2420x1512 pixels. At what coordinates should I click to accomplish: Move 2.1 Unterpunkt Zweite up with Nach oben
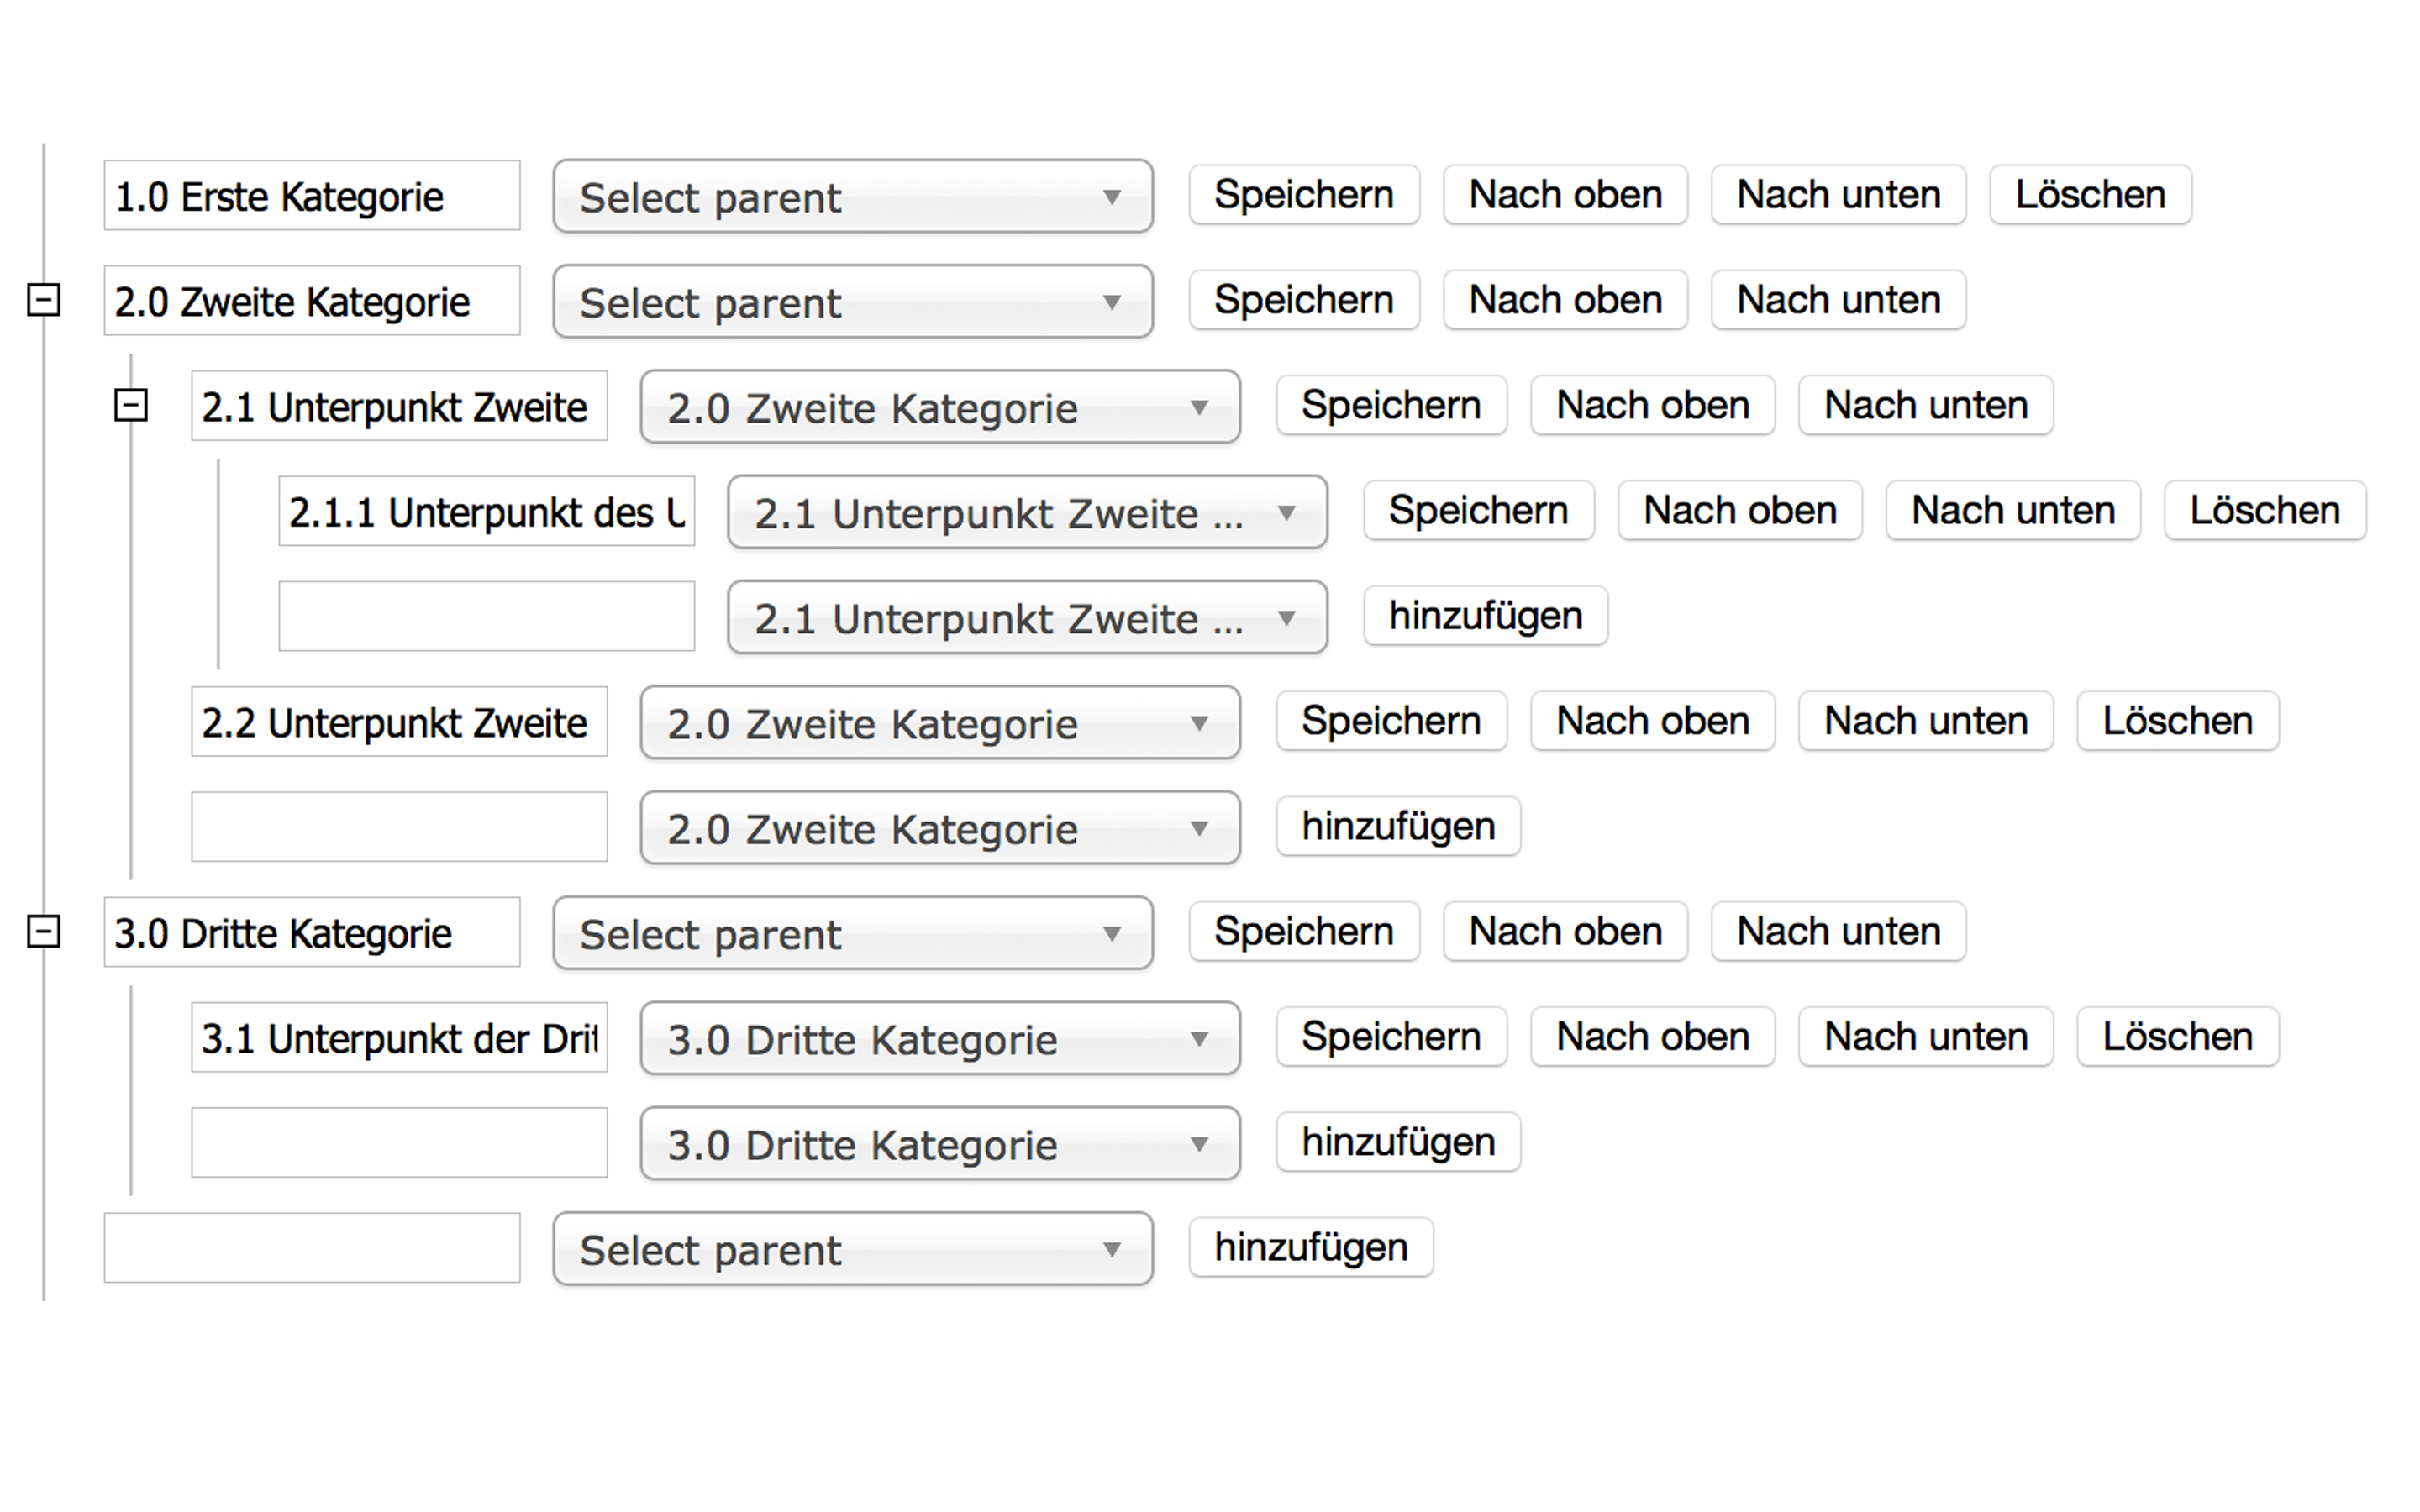pyautogui.click(x=1652, y=406)
